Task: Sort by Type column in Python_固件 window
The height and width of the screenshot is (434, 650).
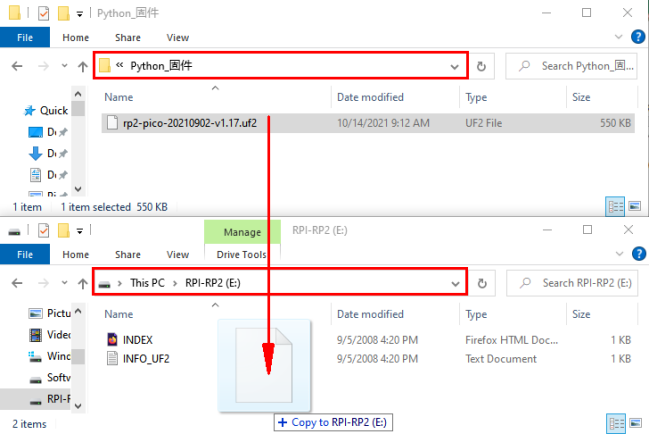Action: click(x=476, y=97)
